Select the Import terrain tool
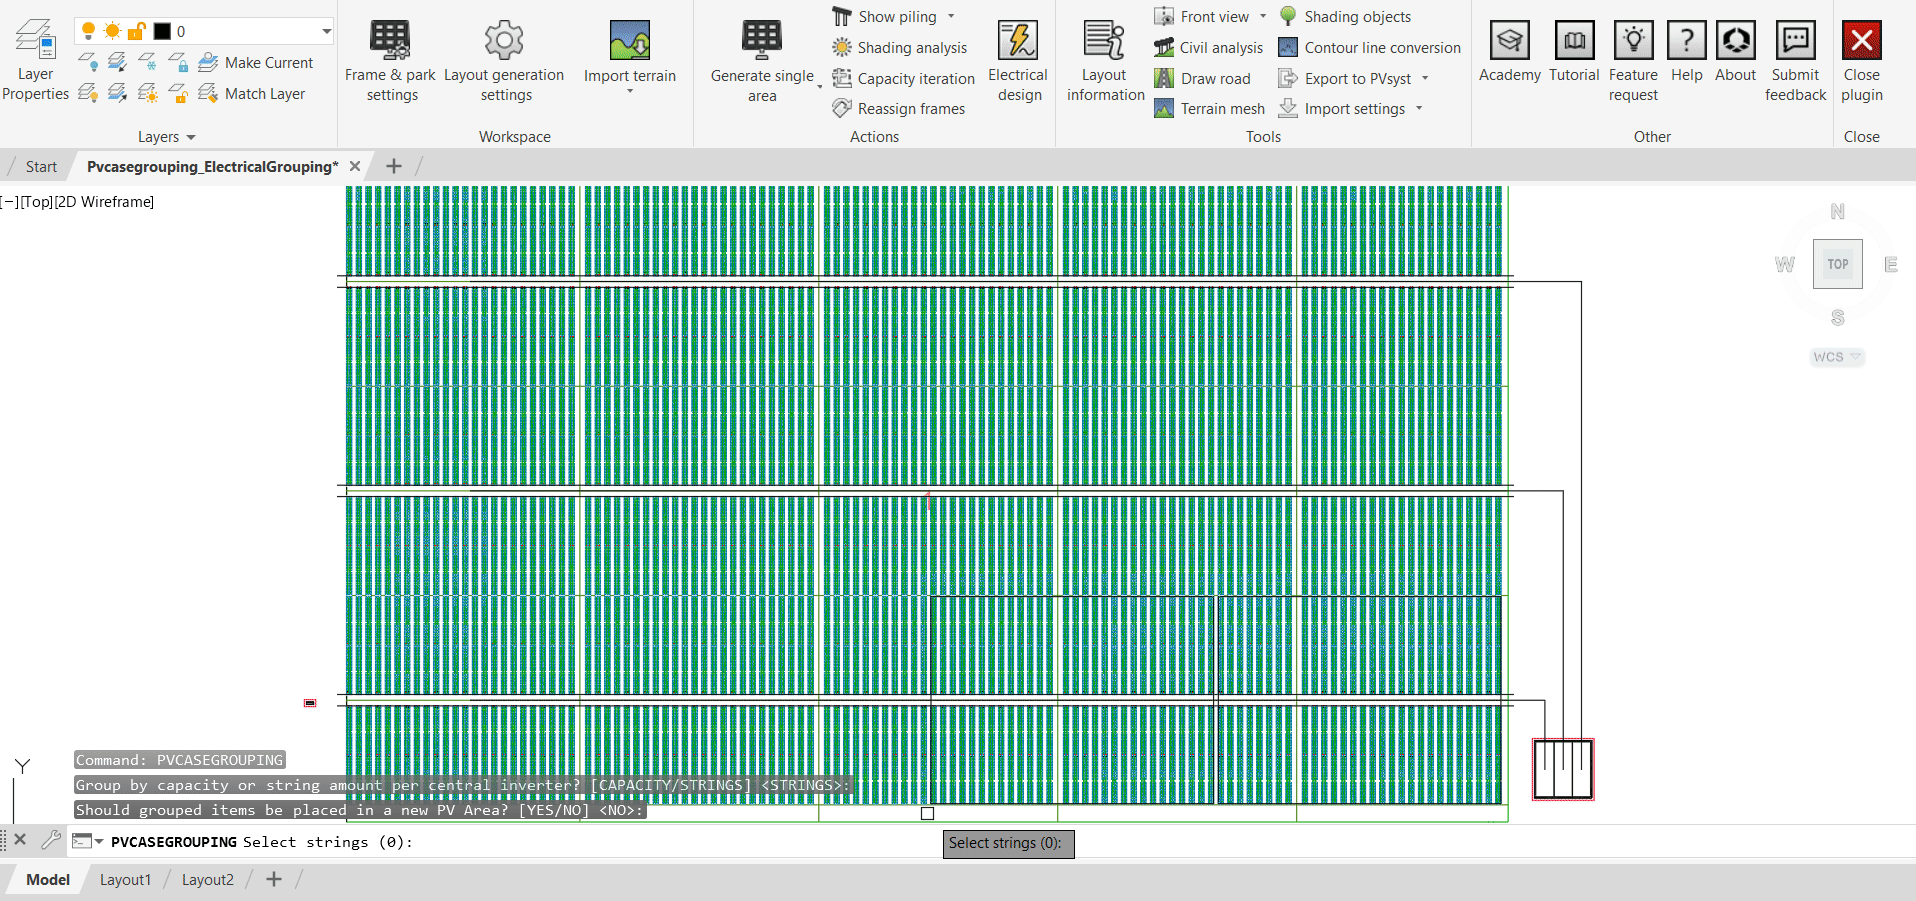The width and height of the screenshot is (1916, 901). tap(629, 50)
